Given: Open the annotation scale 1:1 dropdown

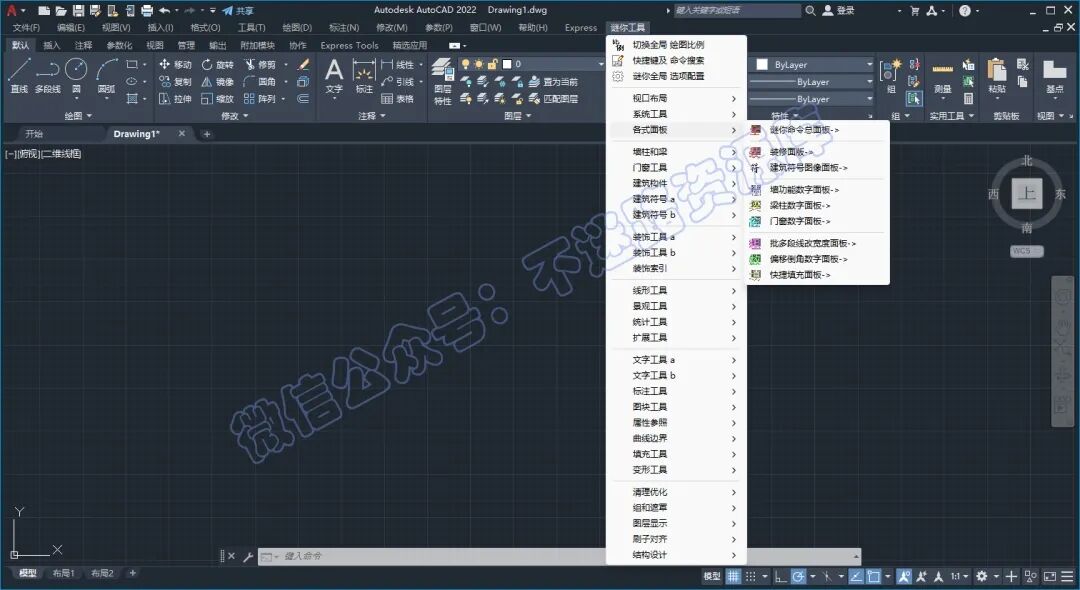Looking at the screenshot, I should 960,576.
